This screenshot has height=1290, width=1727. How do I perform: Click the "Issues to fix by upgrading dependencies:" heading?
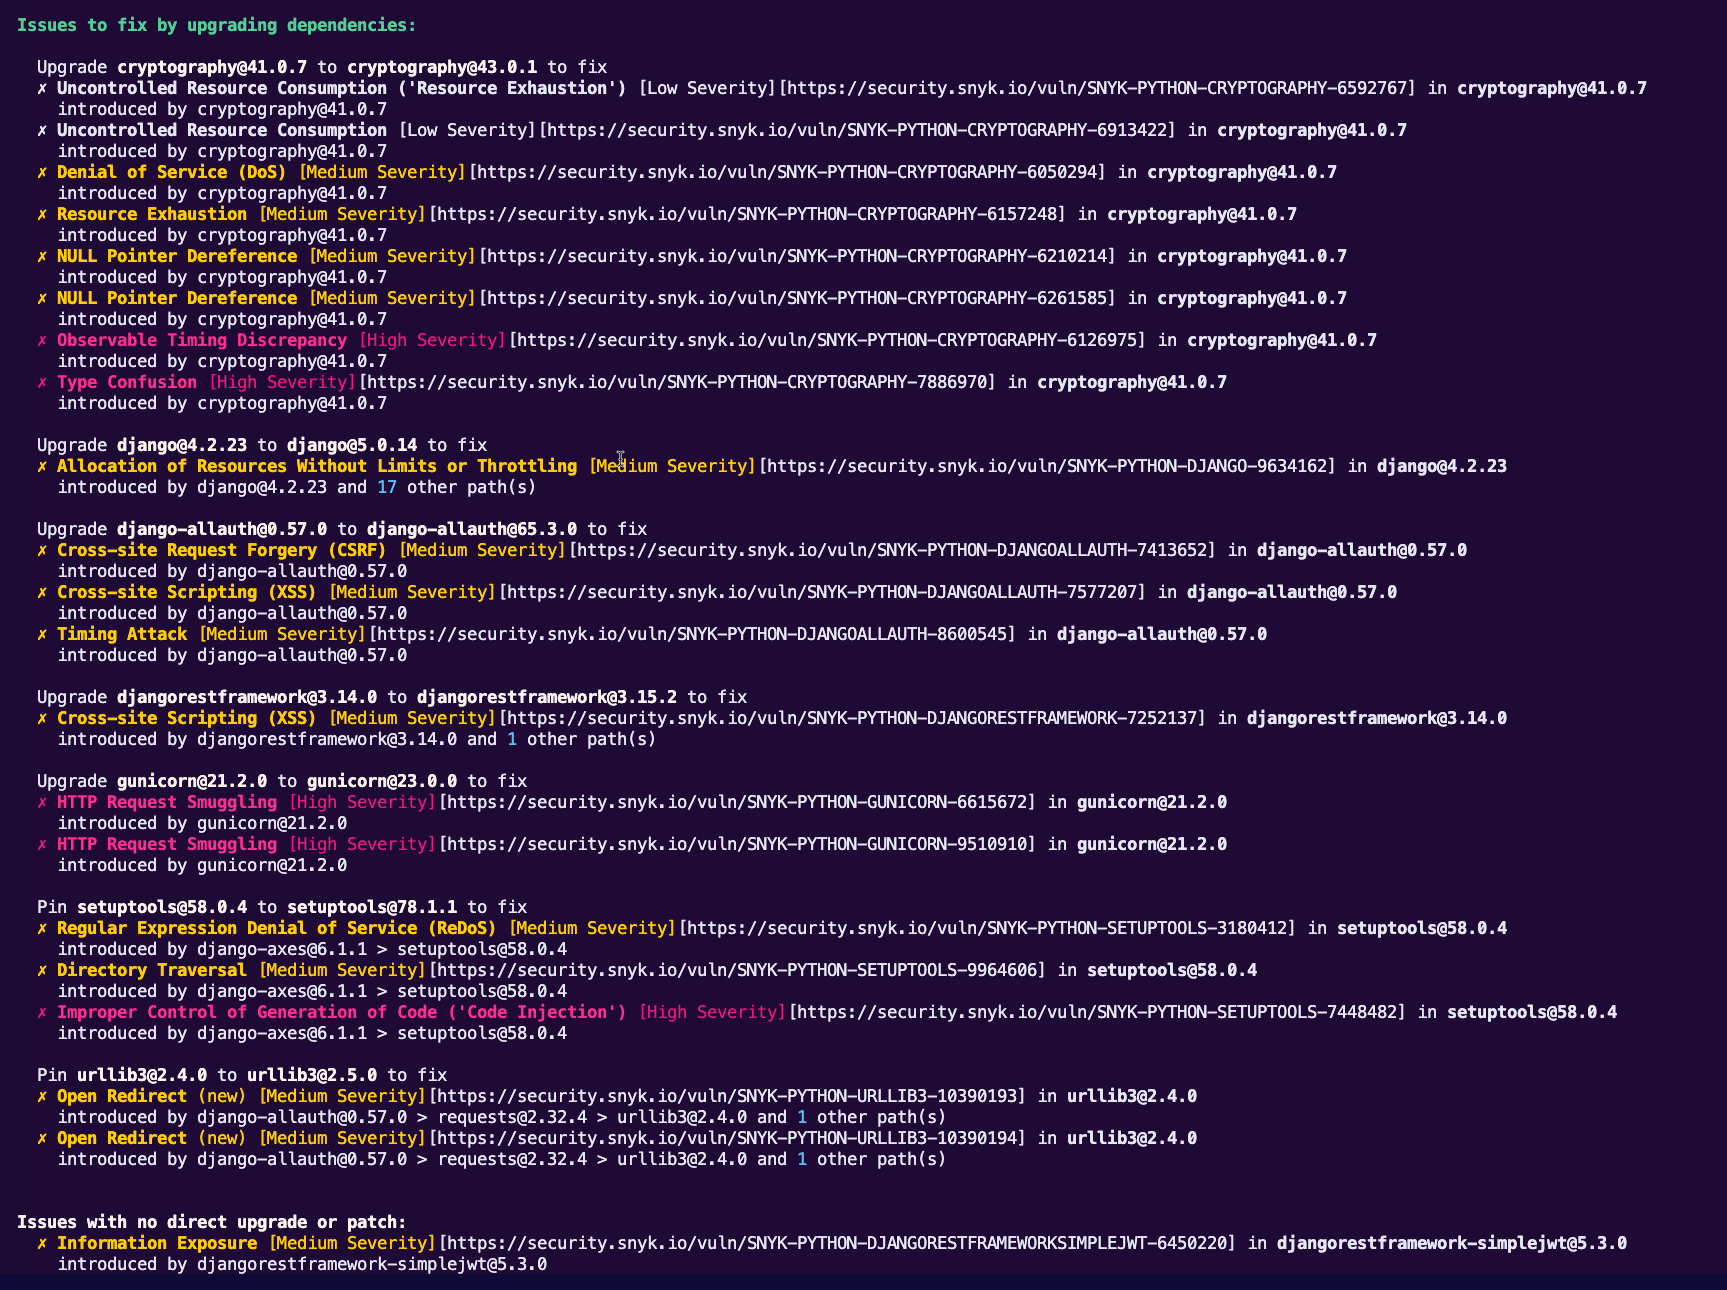217,25
